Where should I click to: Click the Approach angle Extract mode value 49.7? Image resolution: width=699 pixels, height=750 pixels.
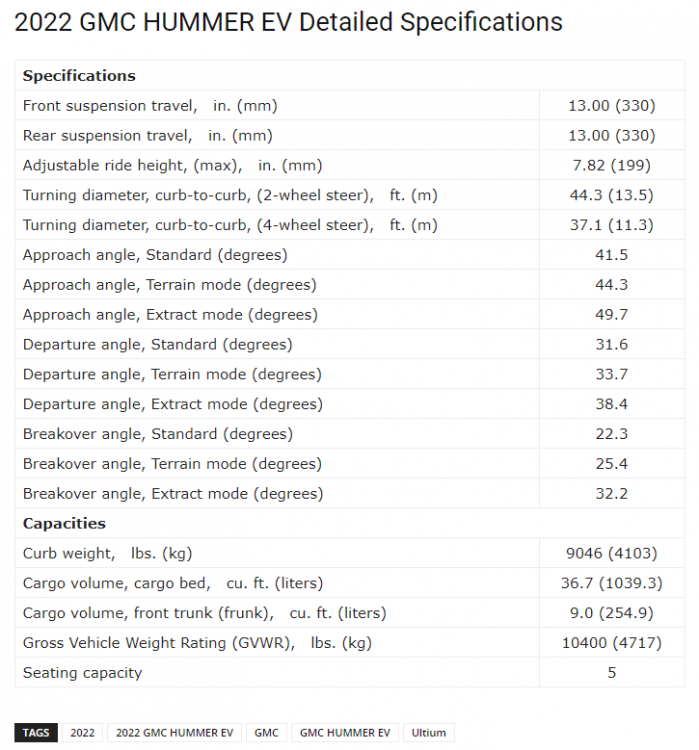tap(612, 315)
